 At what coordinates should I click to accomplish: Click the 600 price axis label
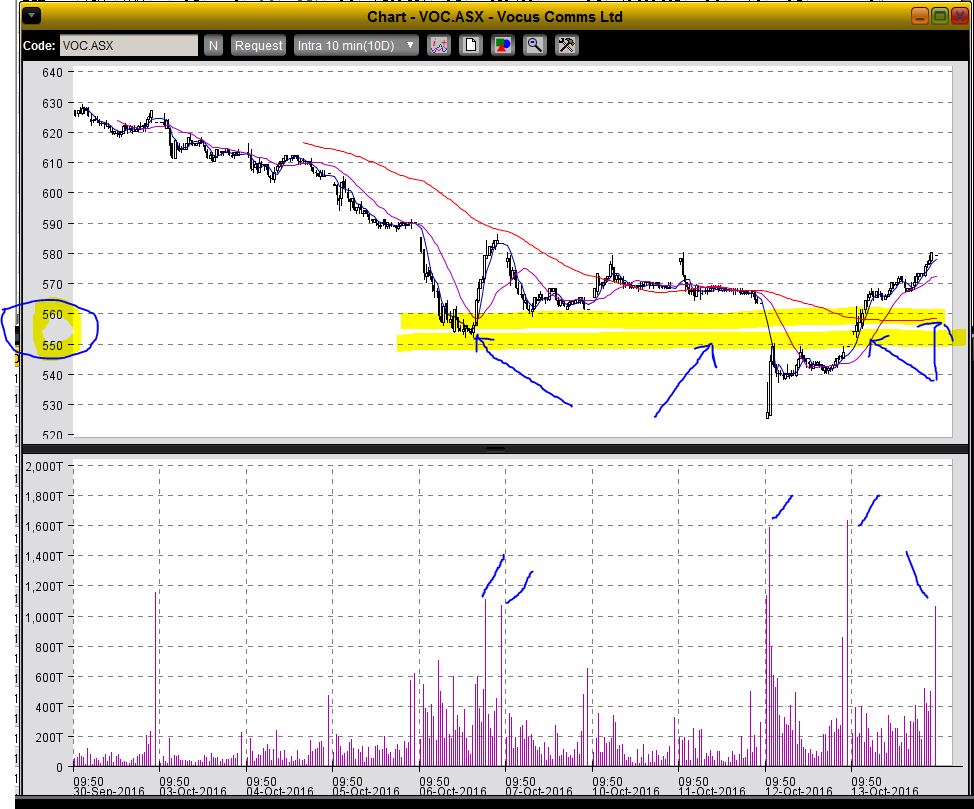[52, 193]
